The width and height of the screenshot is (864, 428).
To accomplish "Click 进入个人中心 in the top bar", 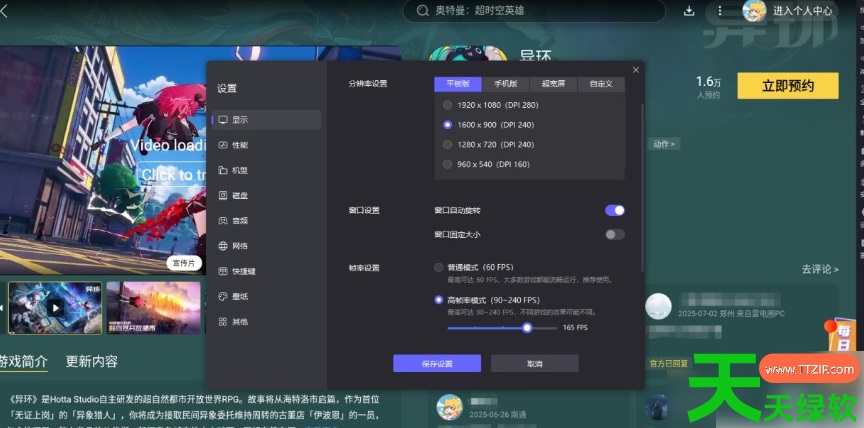I will tap(802, 10).
